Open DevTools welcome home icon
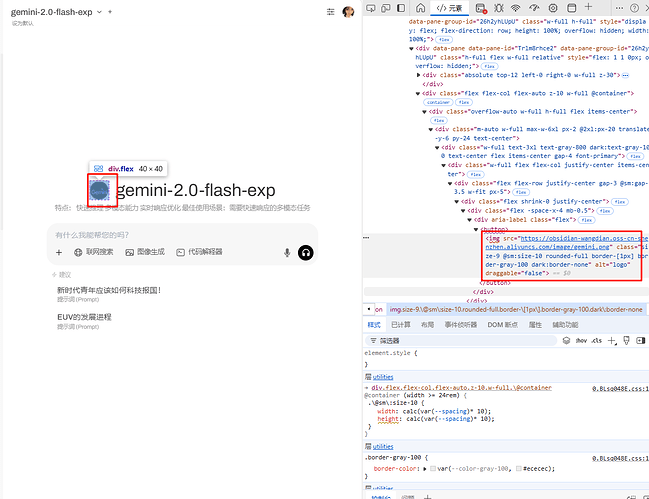The height and width of the screenshot is (499, 649). click(x=421, y=8)
